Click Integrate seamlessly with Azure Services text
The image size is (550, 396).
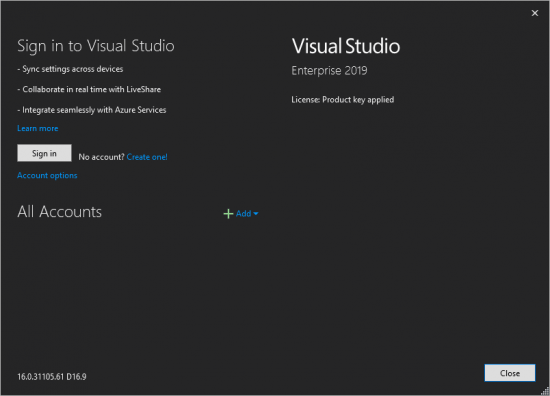point(92,110)
